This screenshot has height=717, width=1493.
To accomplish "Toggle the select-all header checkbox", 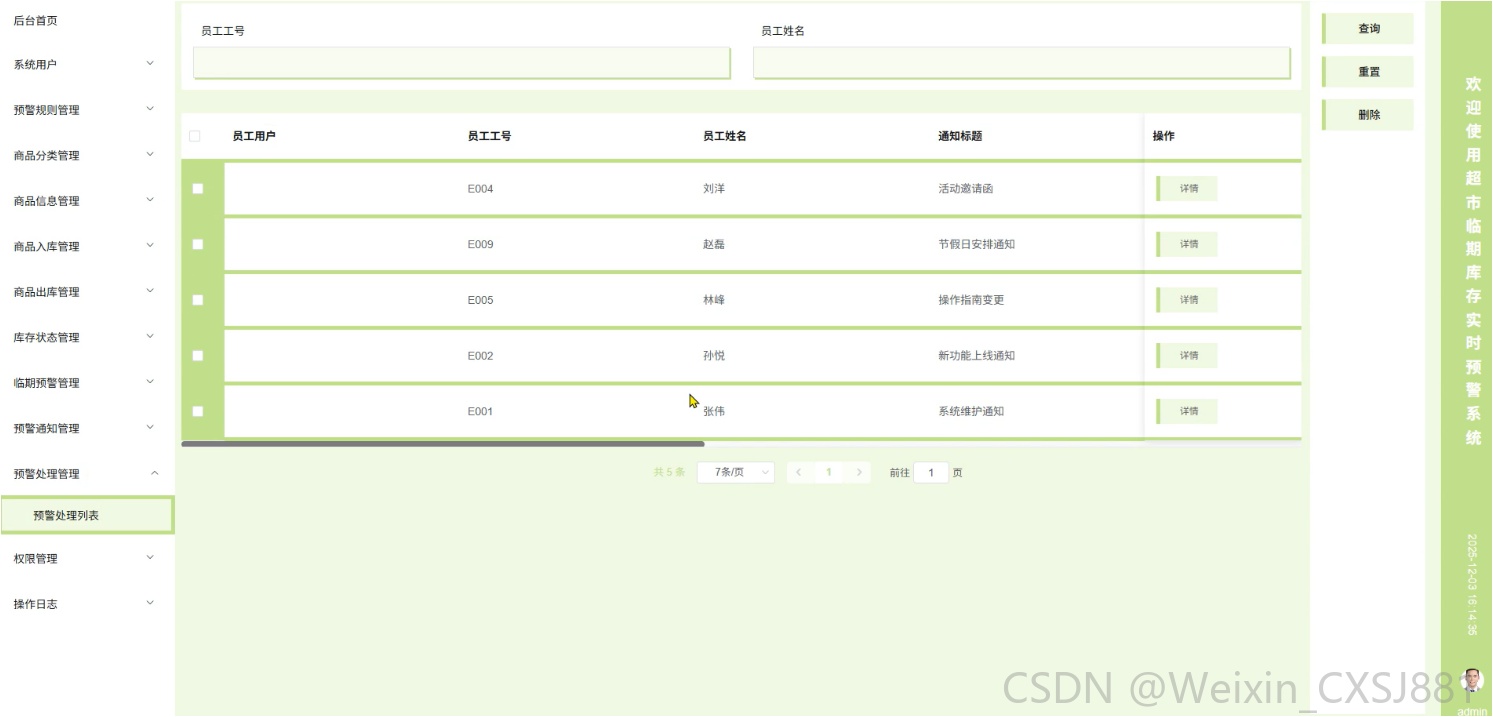I will tap(195, 136).
